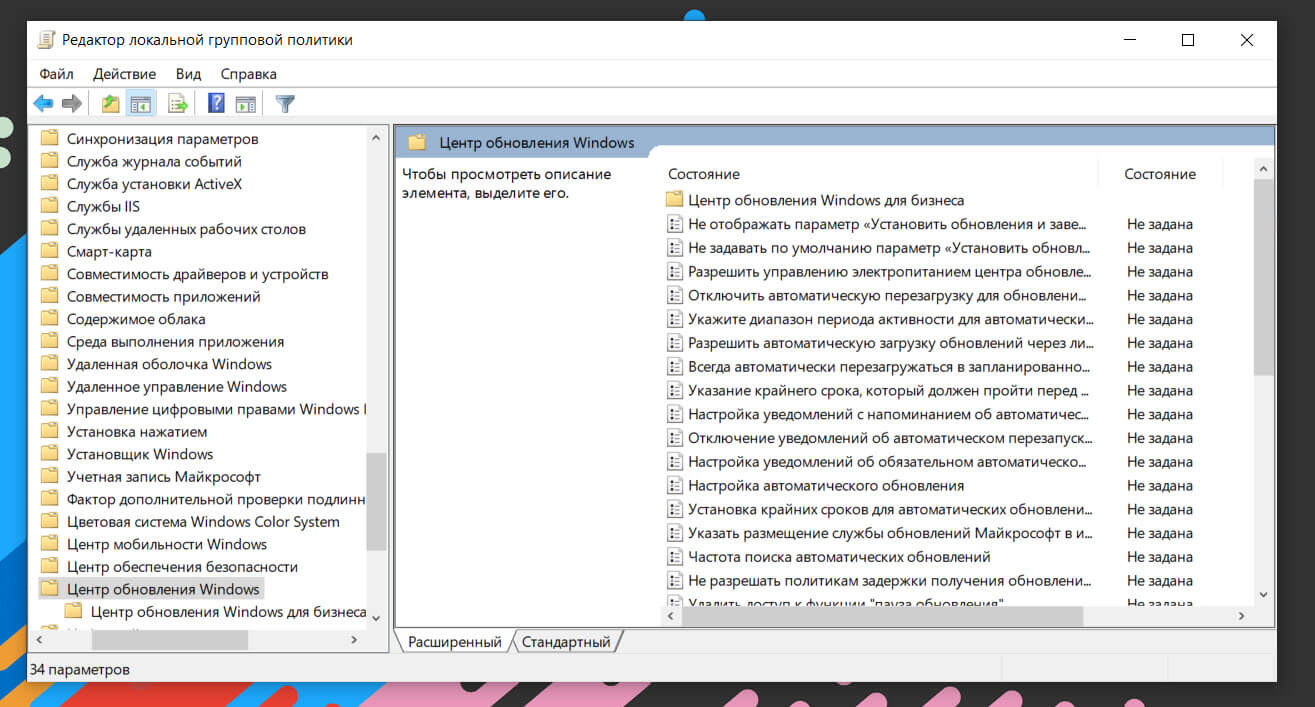Sort by the Состояние header above policy names
The image size is (1315, 707).
(704, 174)
